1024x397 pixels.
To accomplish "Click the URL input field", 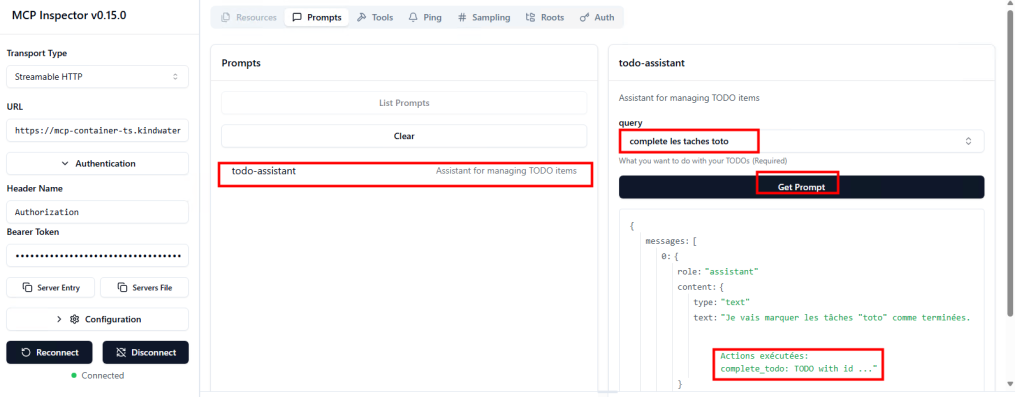I will click(97, 130).
